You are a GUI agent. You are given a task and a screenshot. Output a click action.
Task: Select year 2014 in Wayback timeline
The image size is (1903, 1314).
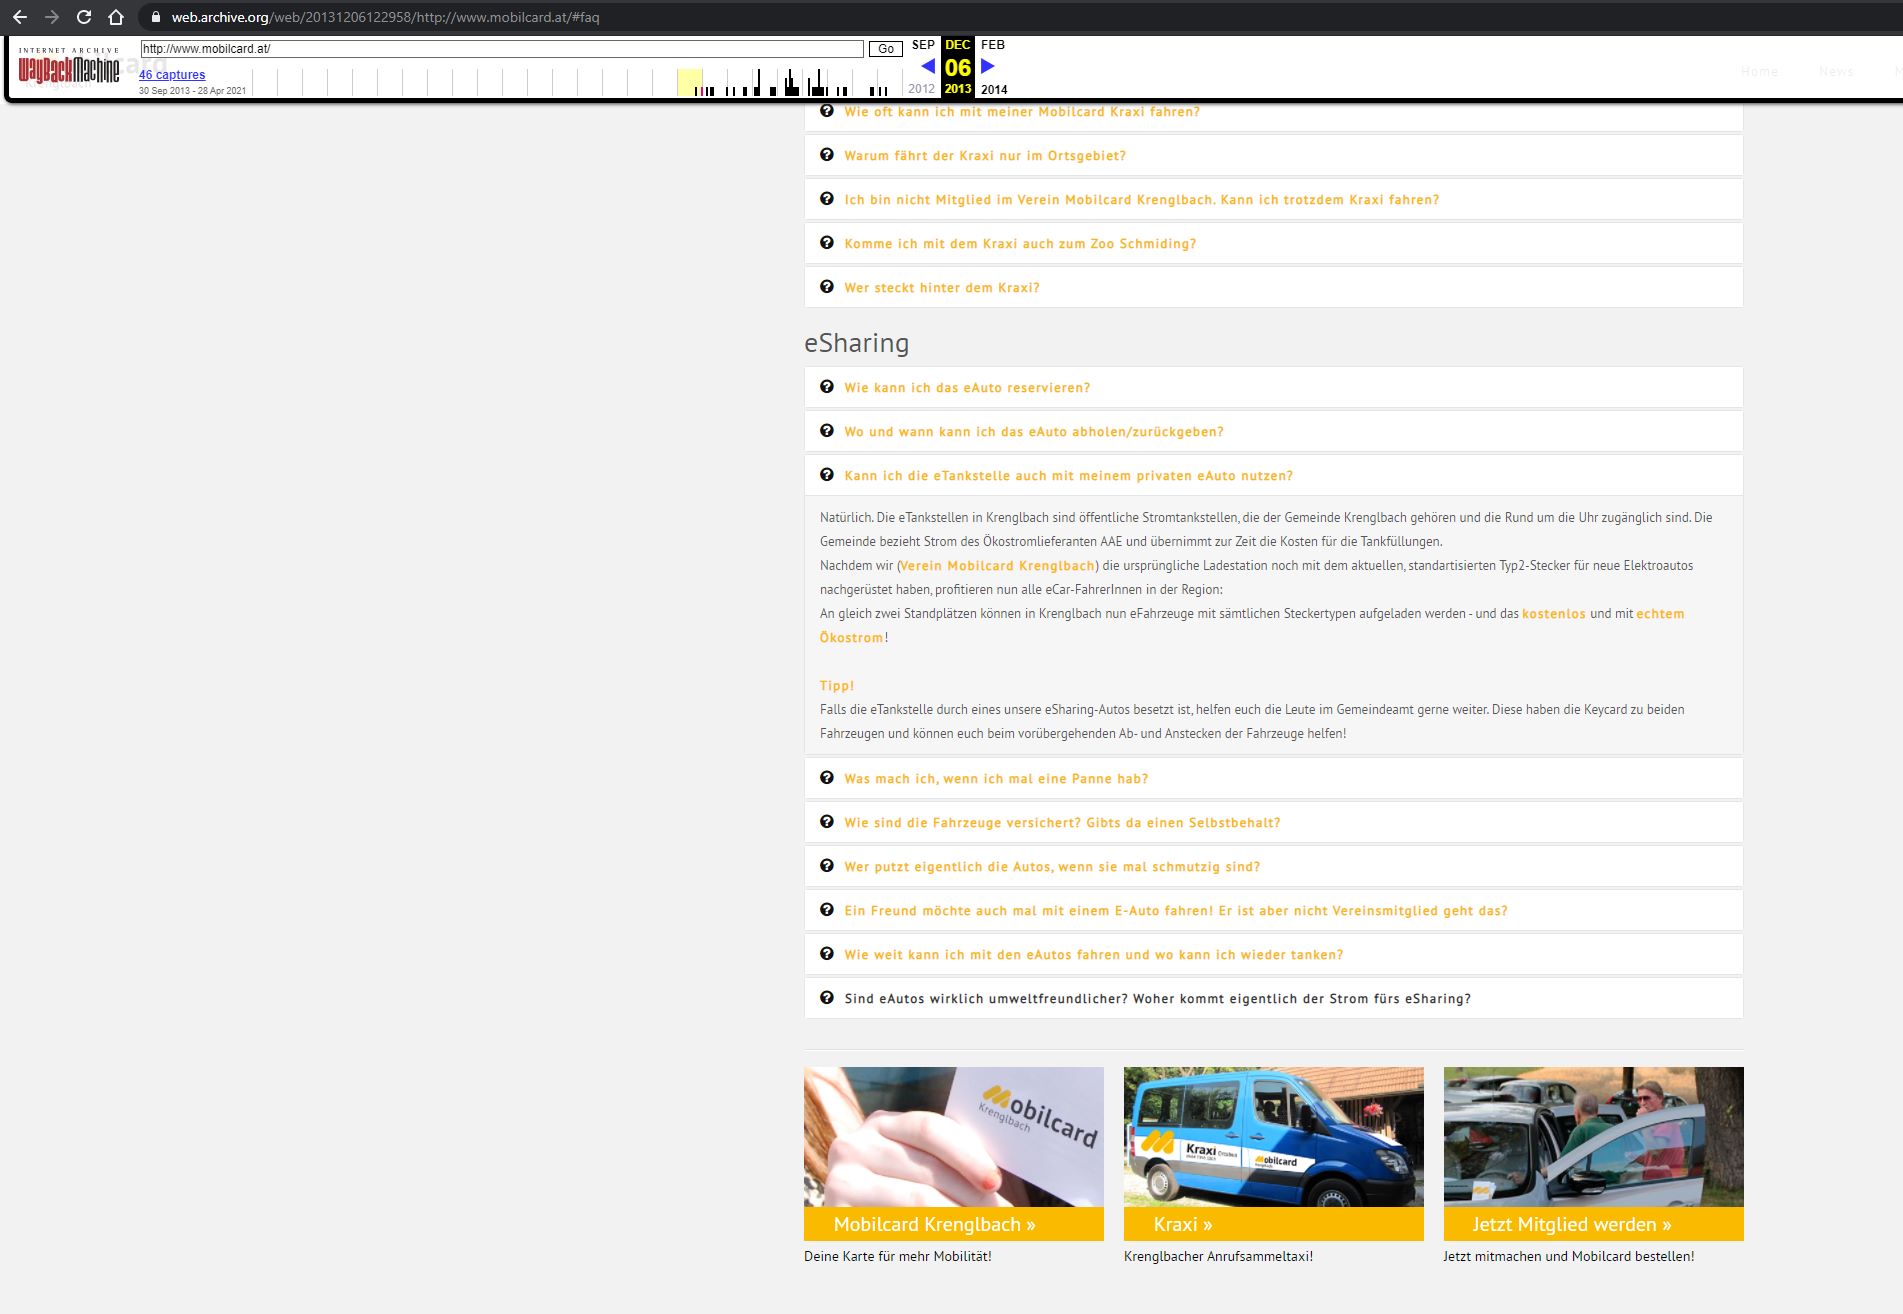tap(994, 89)
